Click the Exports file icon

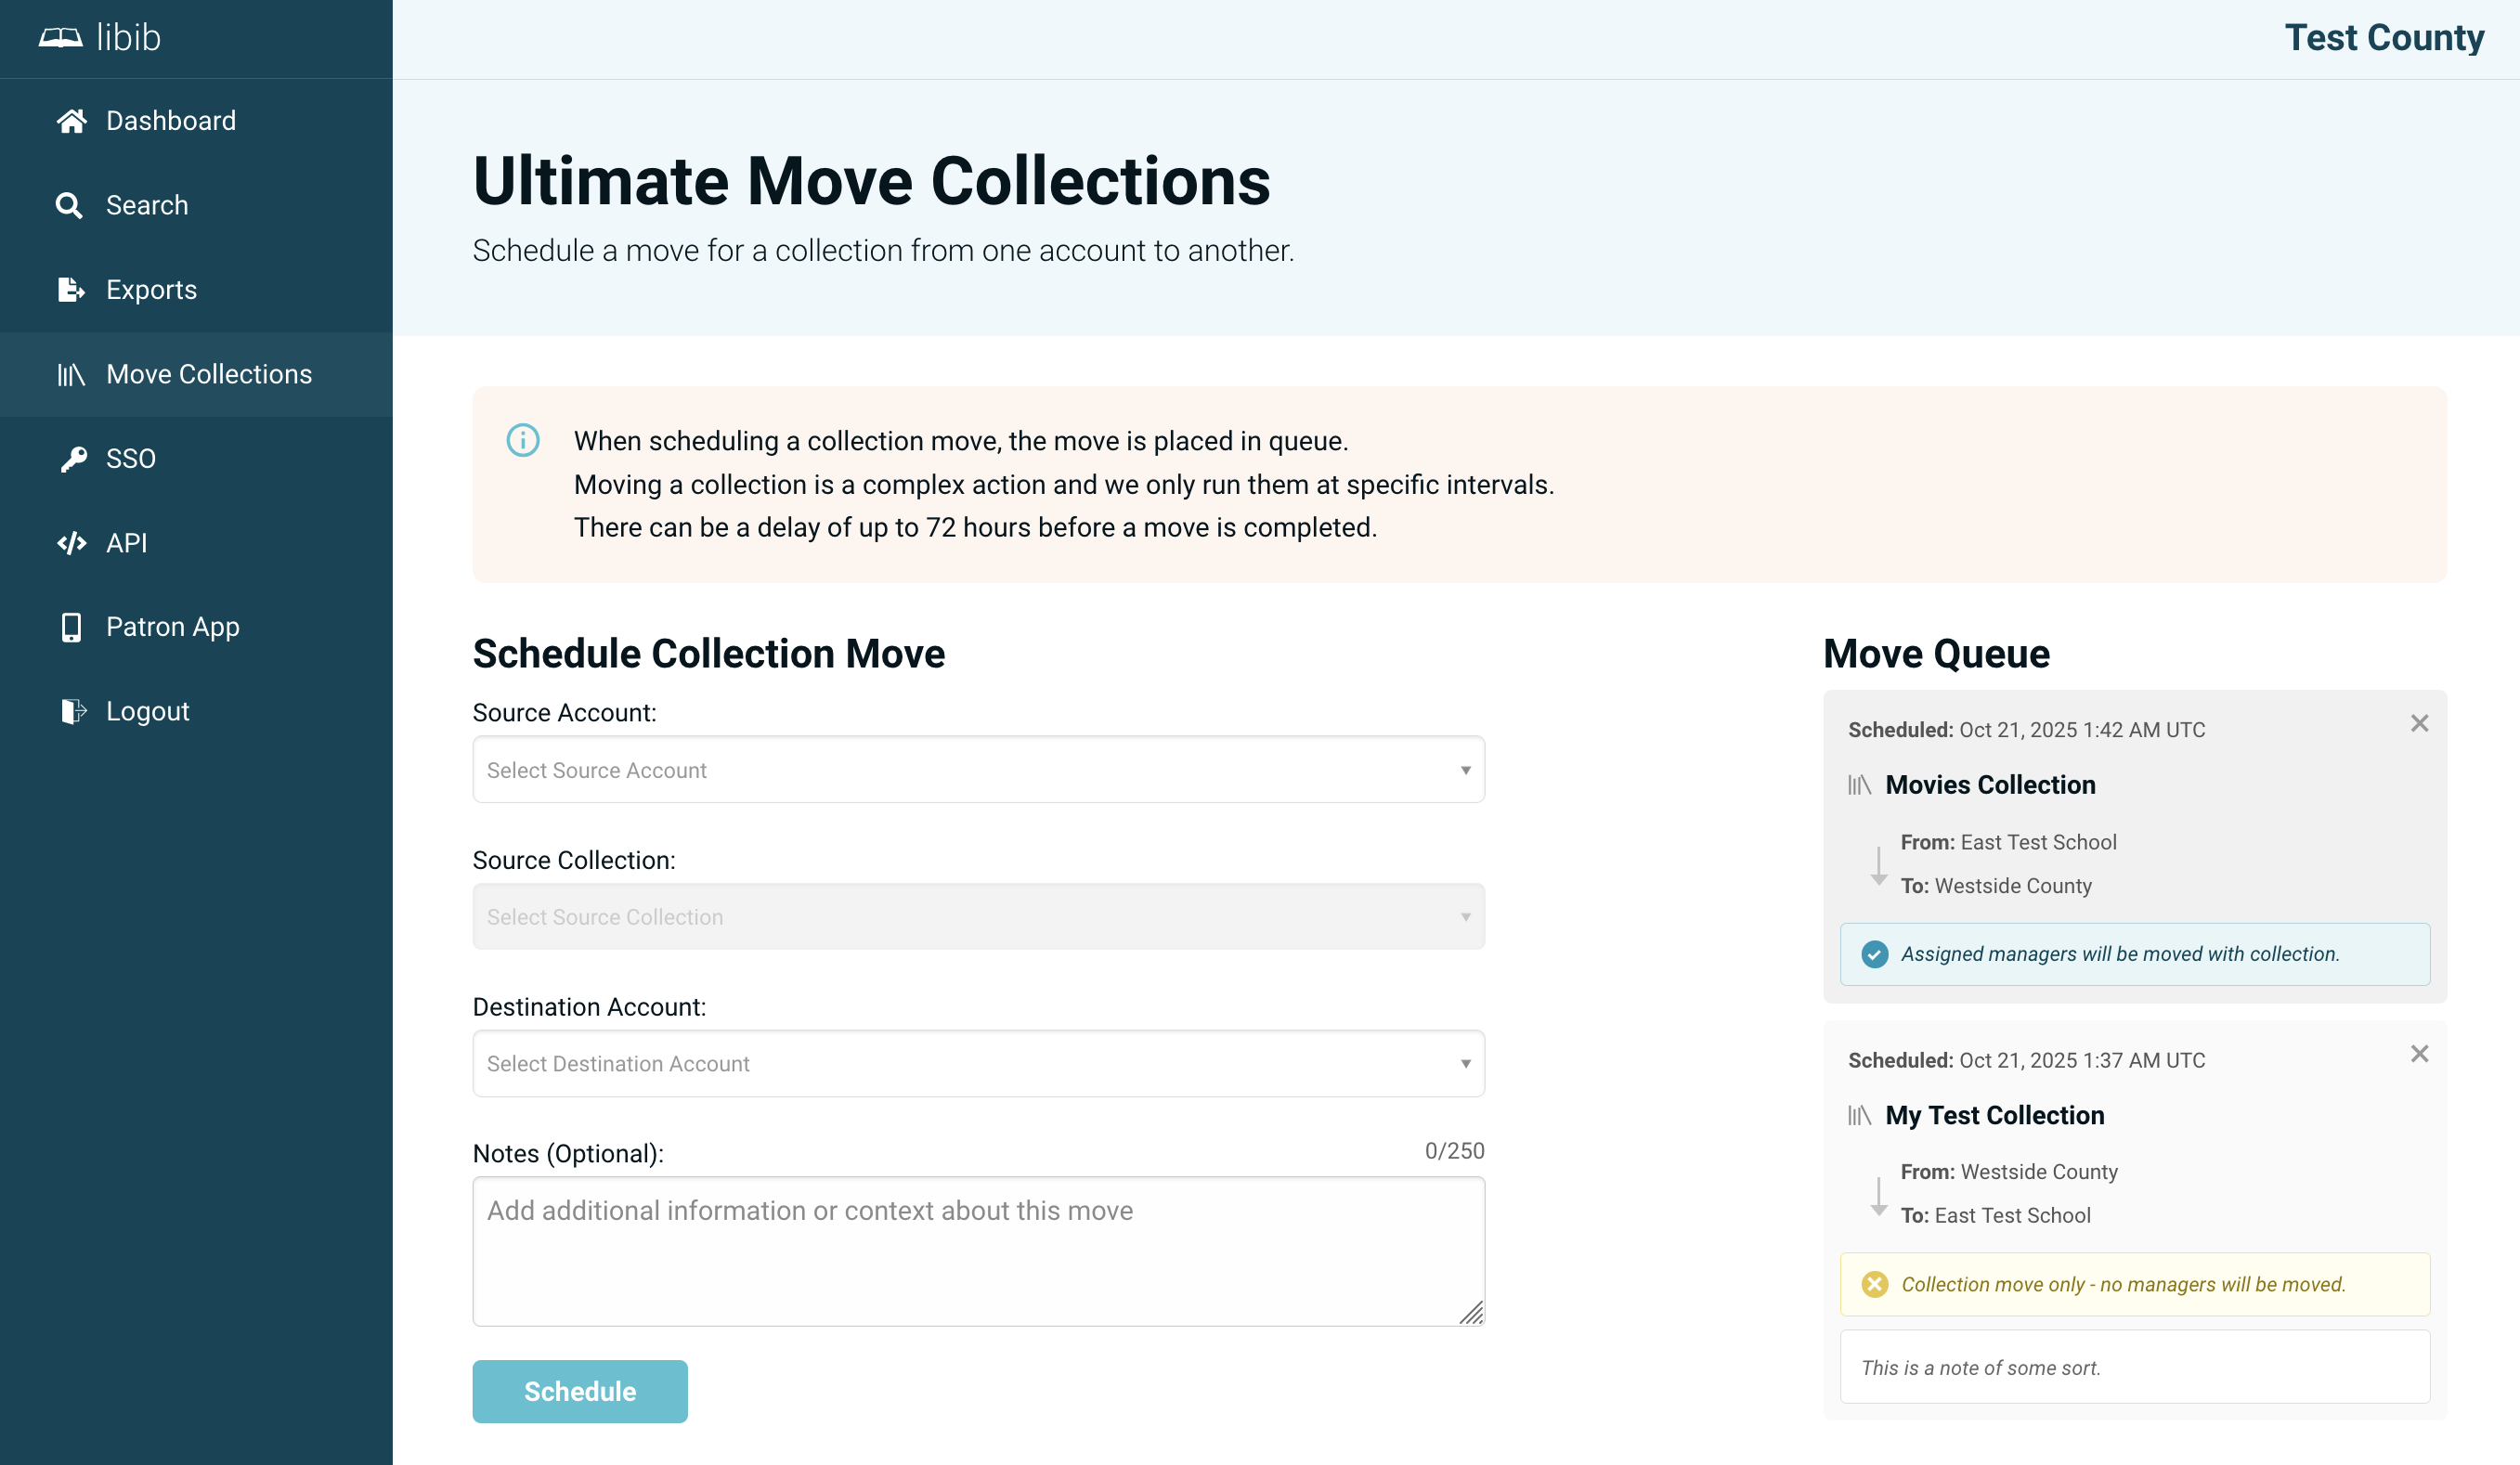coord(71,290)
